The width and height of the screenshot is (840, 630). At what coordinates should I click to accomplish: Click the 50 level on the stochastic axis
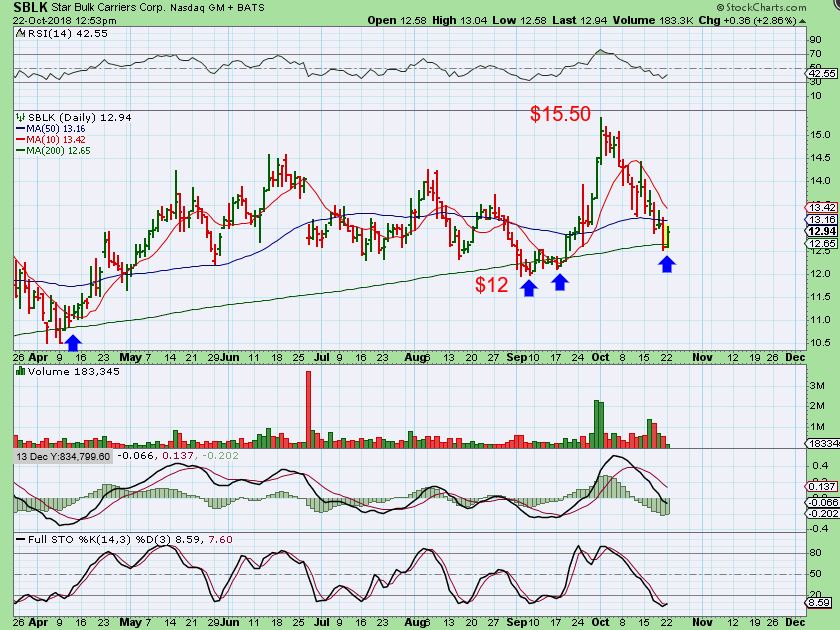tap(815, 574)
